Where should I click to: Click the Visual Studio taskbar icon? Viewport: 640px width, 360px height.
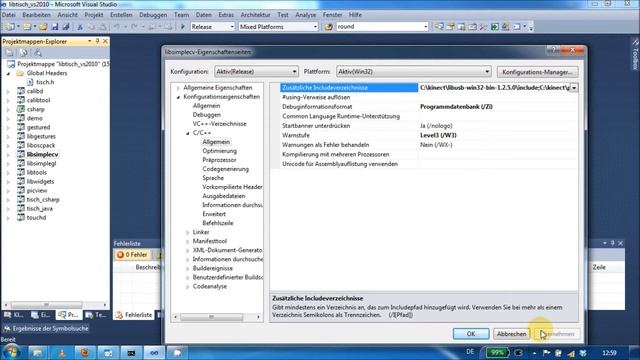(154, 353)
